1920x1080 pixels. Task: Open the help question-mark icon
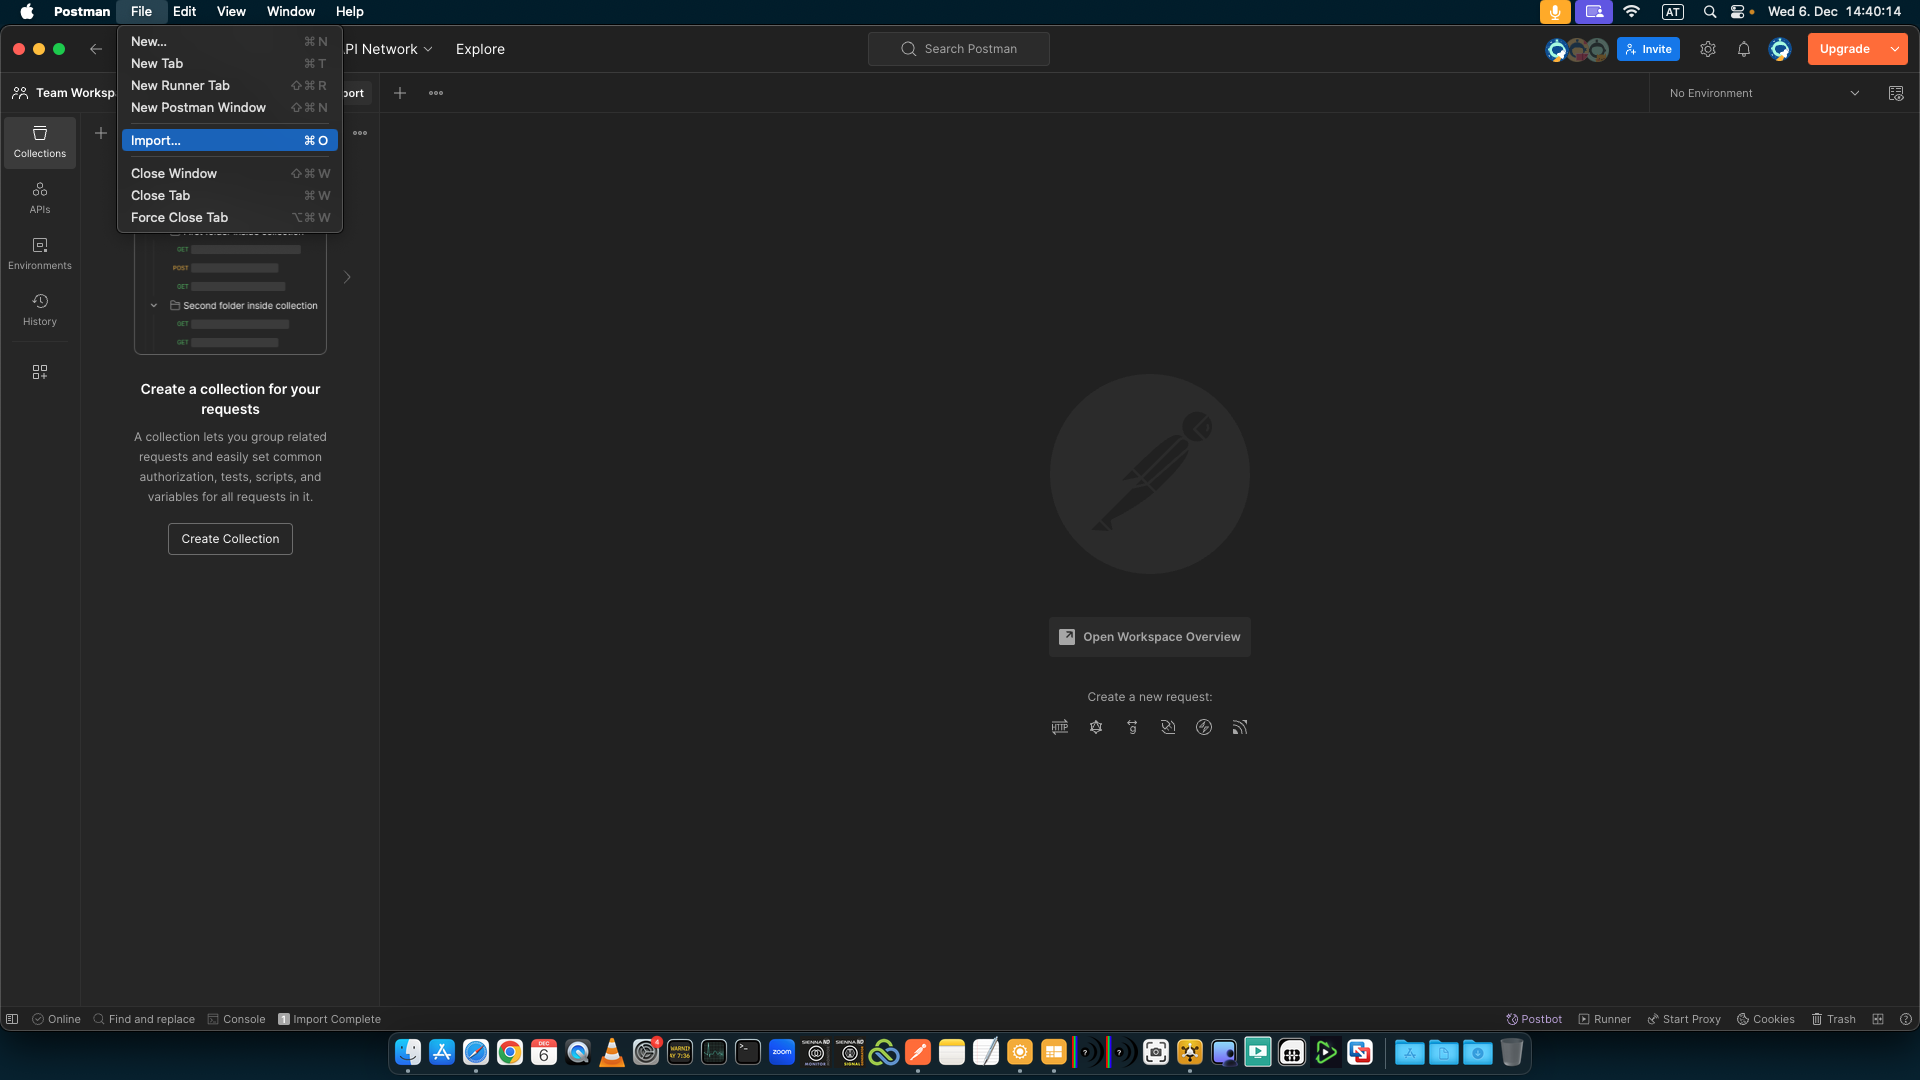click(x=1906, y=1019)
